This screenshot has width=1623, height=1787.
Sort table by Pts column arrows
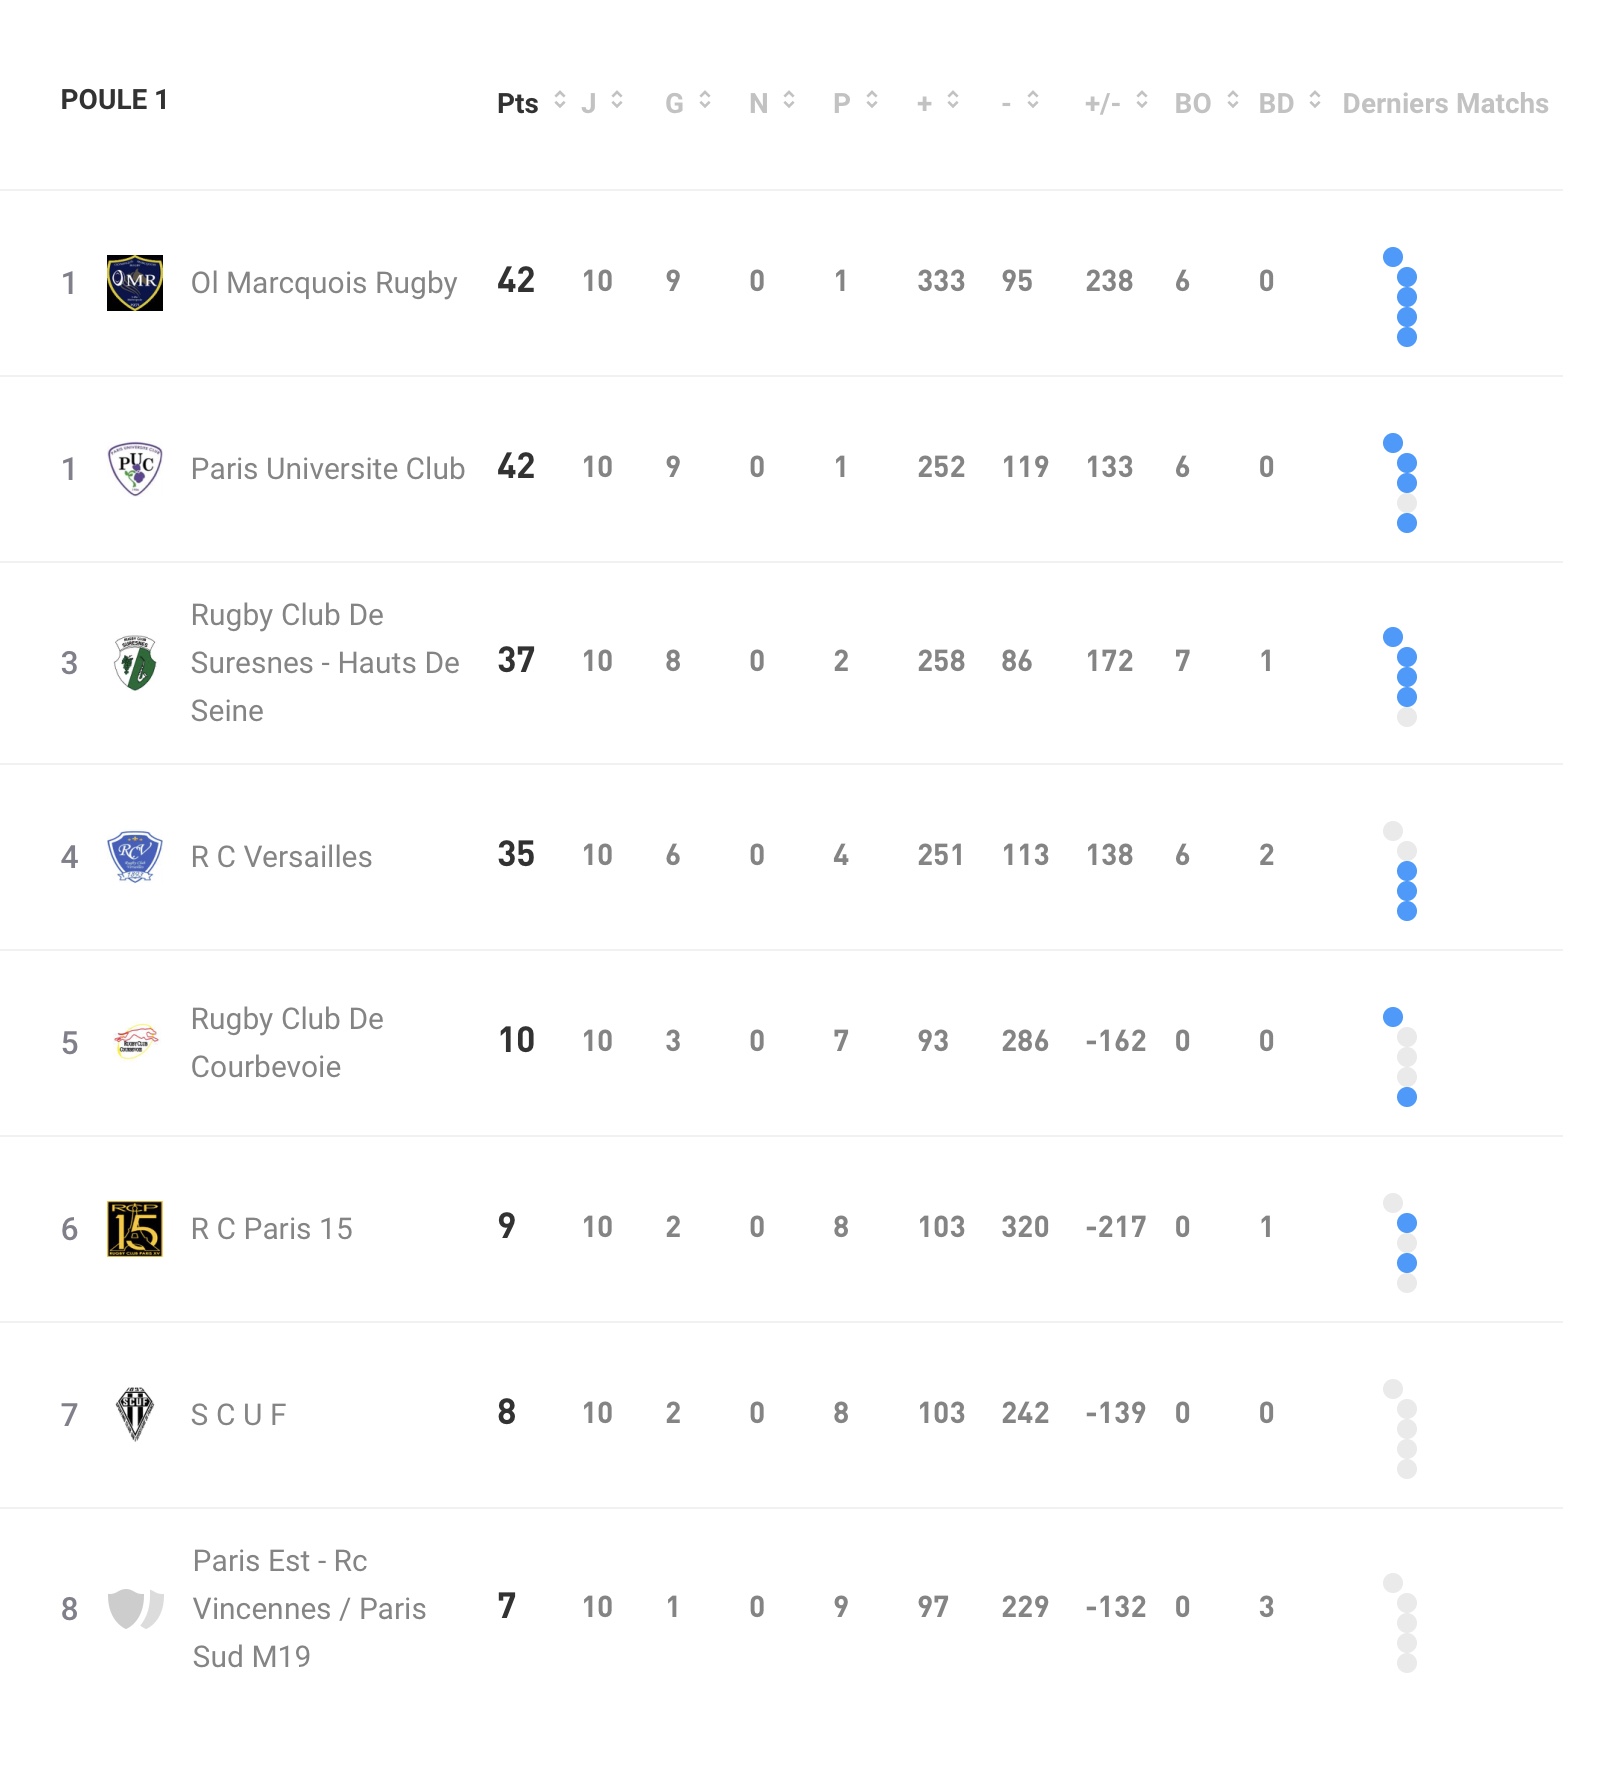coord(560,100)
